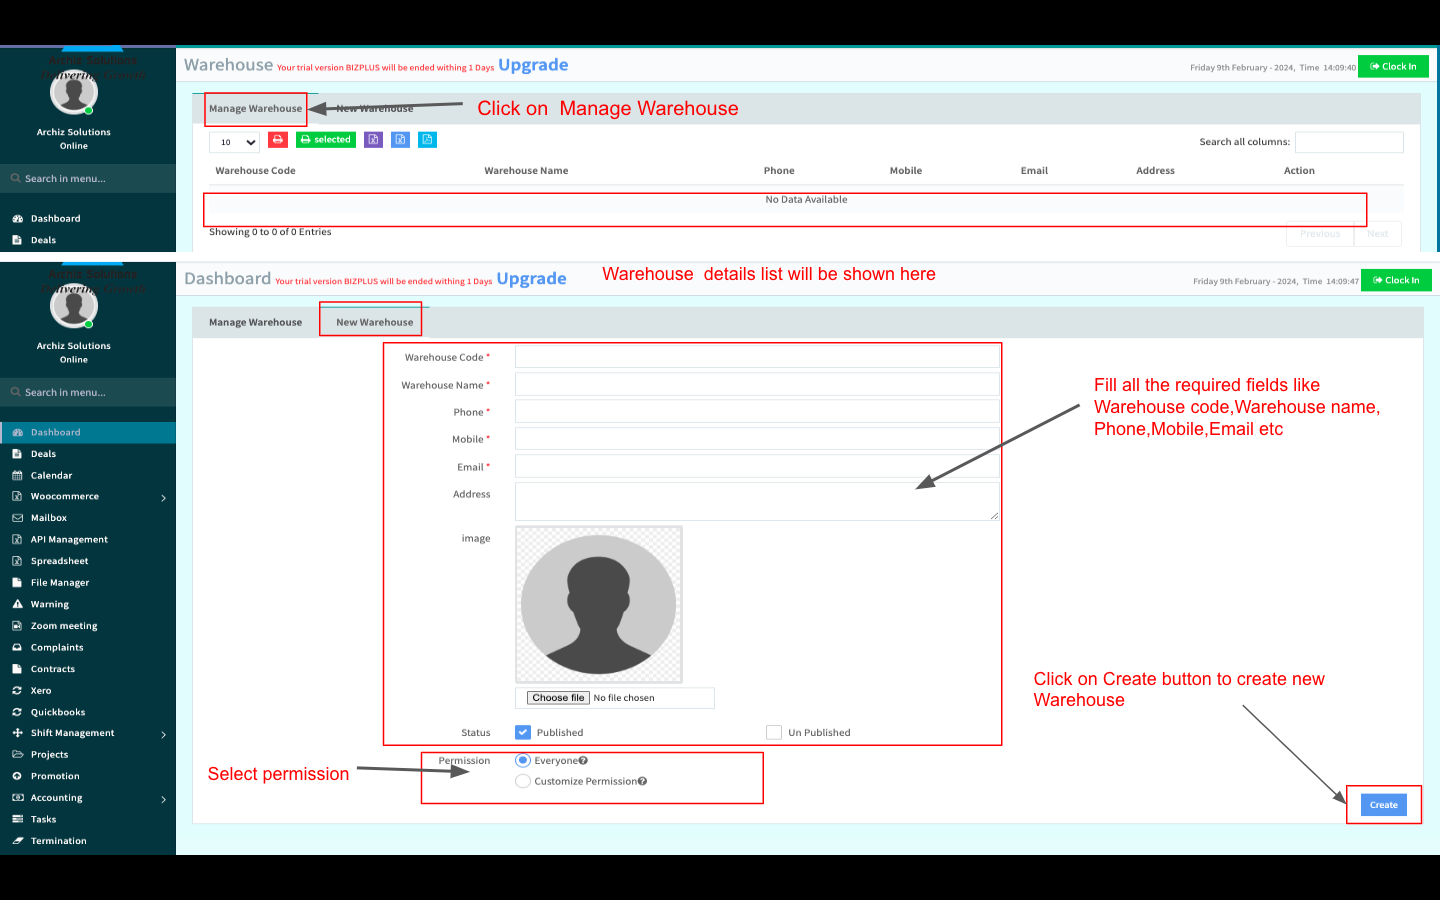This screenshot has width=1440, height=900.
Task: Expand the Woocommerce submenu arrow
Action: (x=163, y=498)
